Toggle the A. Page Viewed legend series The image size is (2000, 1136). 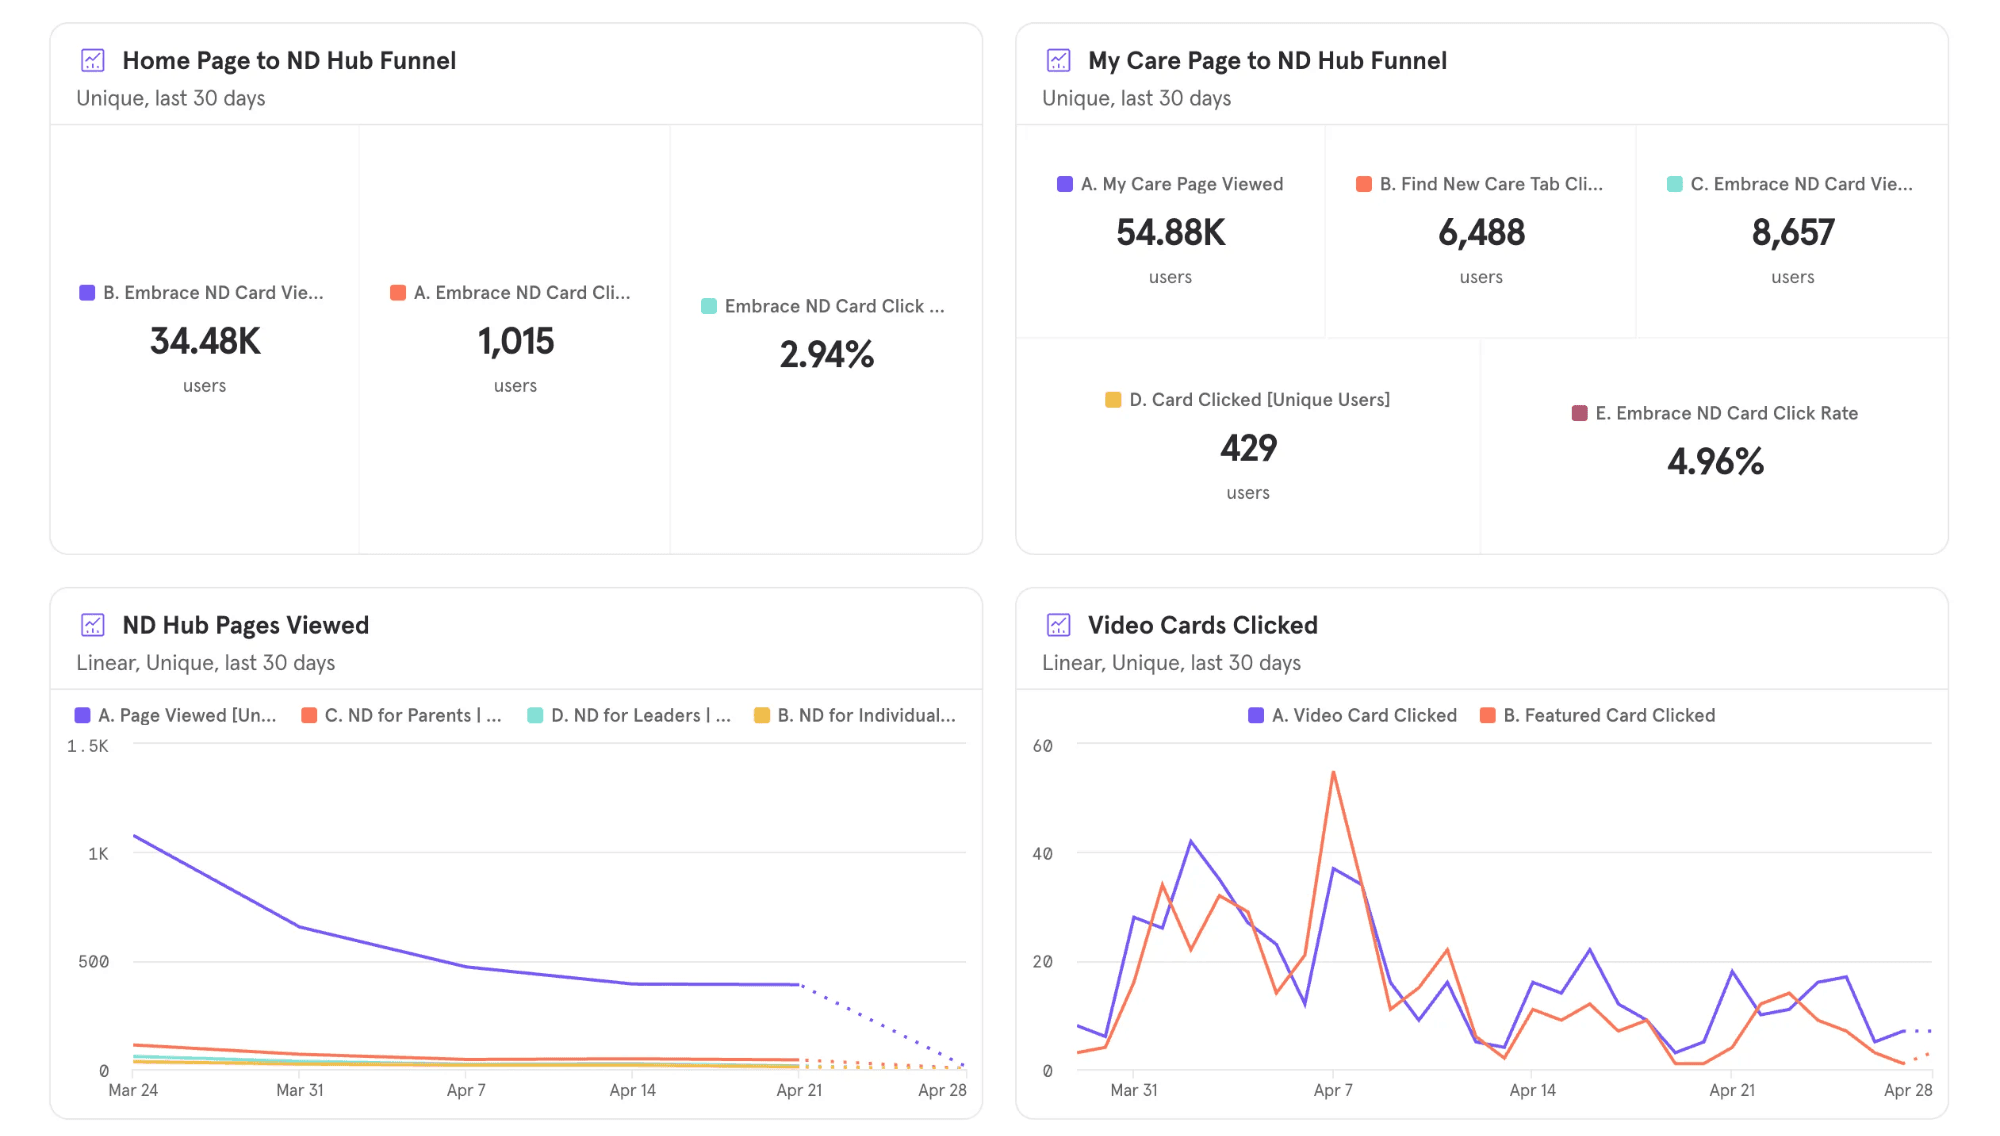coord(186,715)
